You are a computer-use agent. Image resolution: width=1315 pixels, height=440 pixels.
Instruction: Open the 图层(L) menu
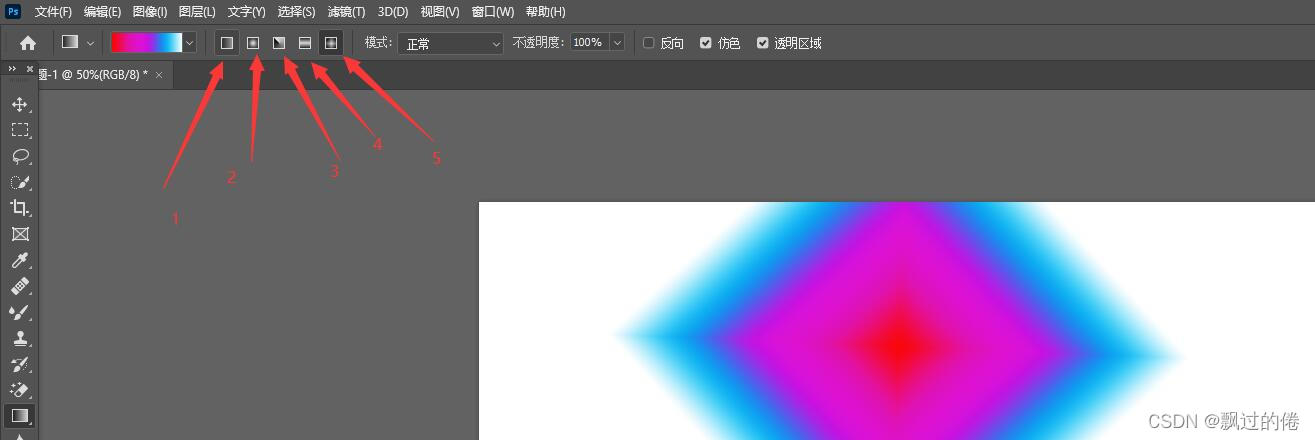[x=197, y=12]
